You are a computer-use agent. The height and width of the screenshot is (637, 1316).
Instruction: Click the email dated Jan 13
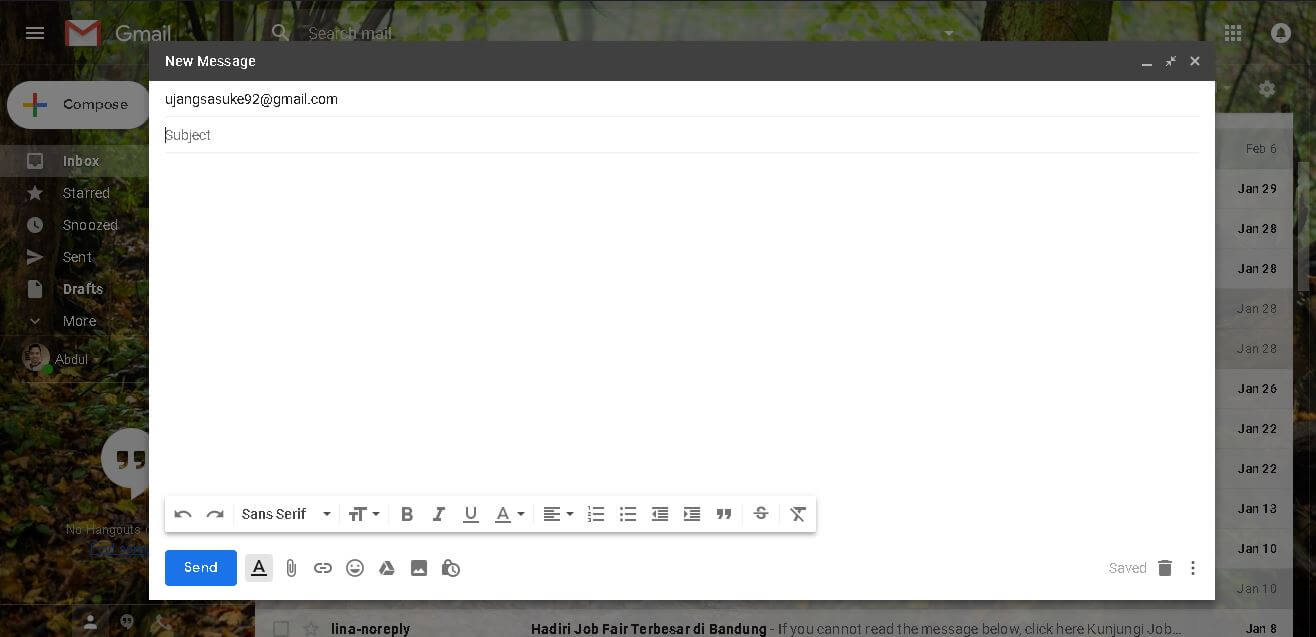point(1257,509)
